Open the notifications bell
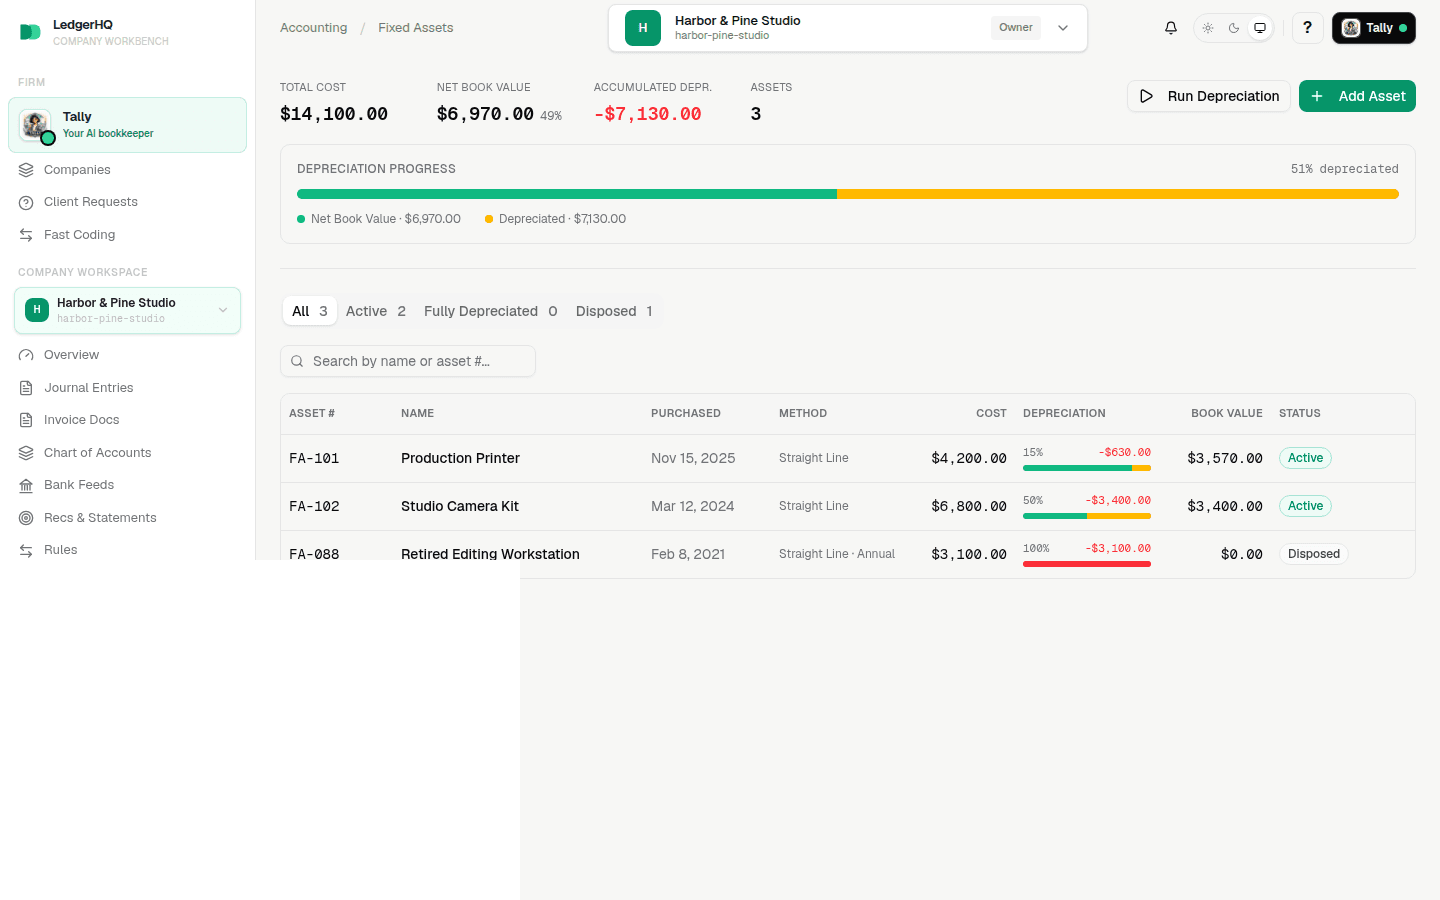 point(1171,28)
